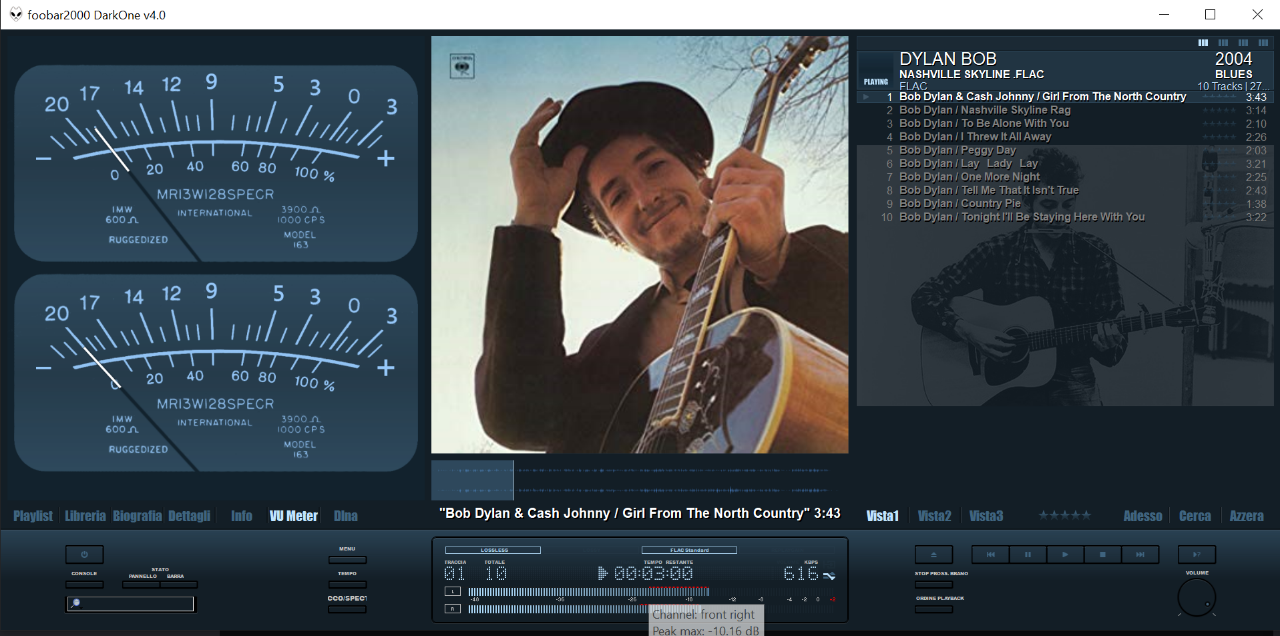Rate the Nashville Skyline Rag track stars
Viewport: 1280px width, 636px height.
[x=1219, y=110]
